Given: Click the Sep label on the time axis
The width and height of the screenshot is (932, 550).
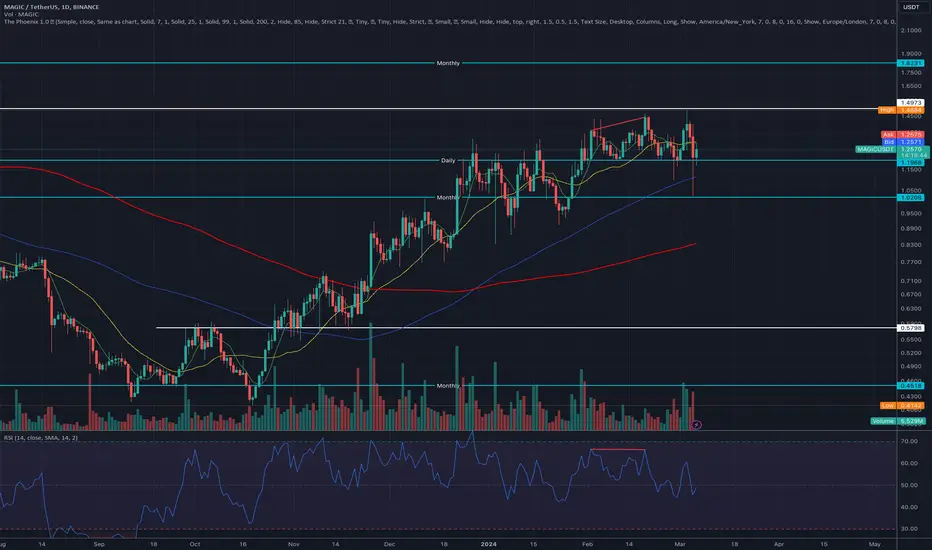Looking at the screenshot, I should coord(99,544).
